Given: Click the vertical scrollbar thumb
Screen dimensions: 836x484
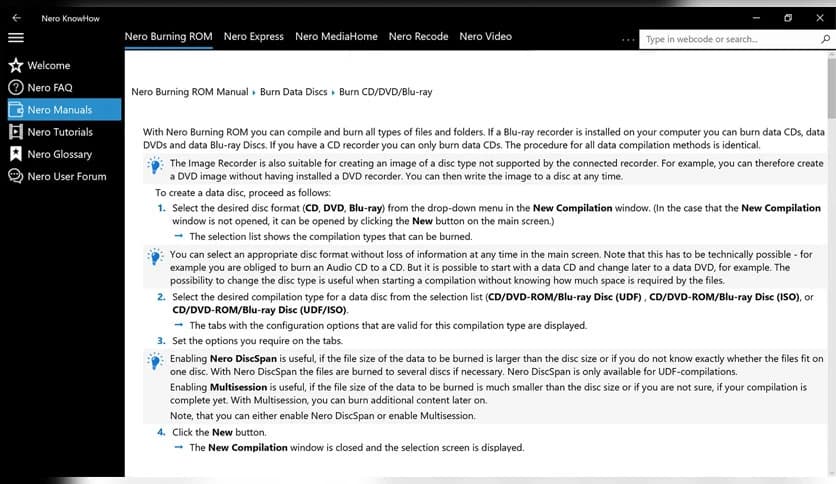Looking at the screenshot, I should pyautogui.click(x=832, y=86).
